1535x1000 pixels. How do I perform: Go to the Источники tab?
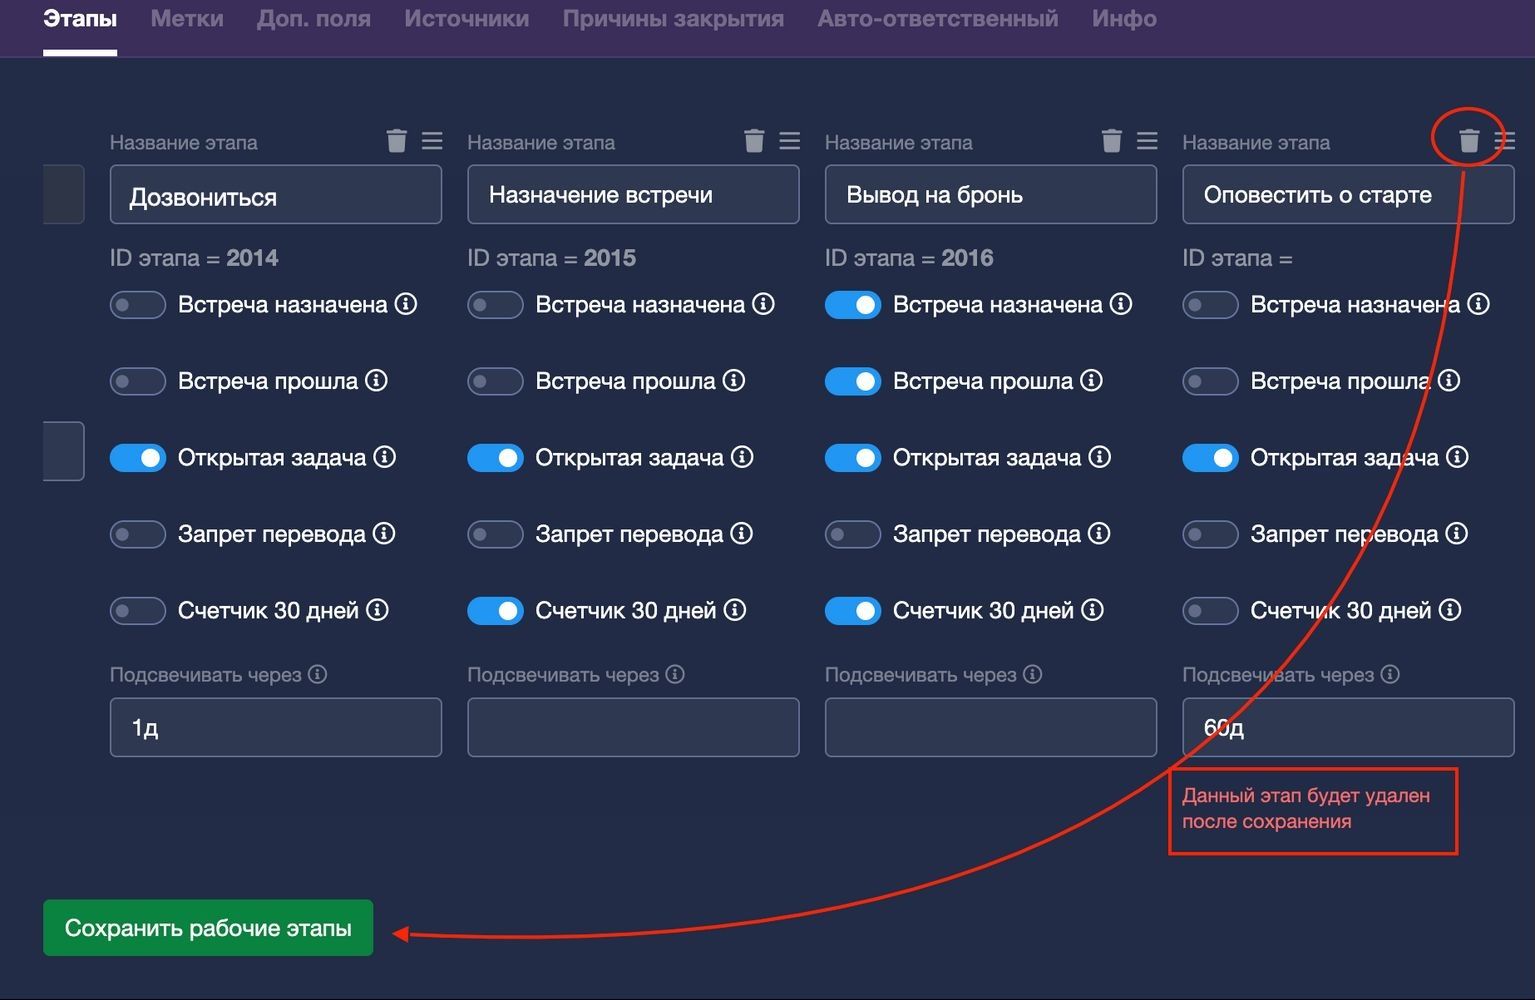467,19
